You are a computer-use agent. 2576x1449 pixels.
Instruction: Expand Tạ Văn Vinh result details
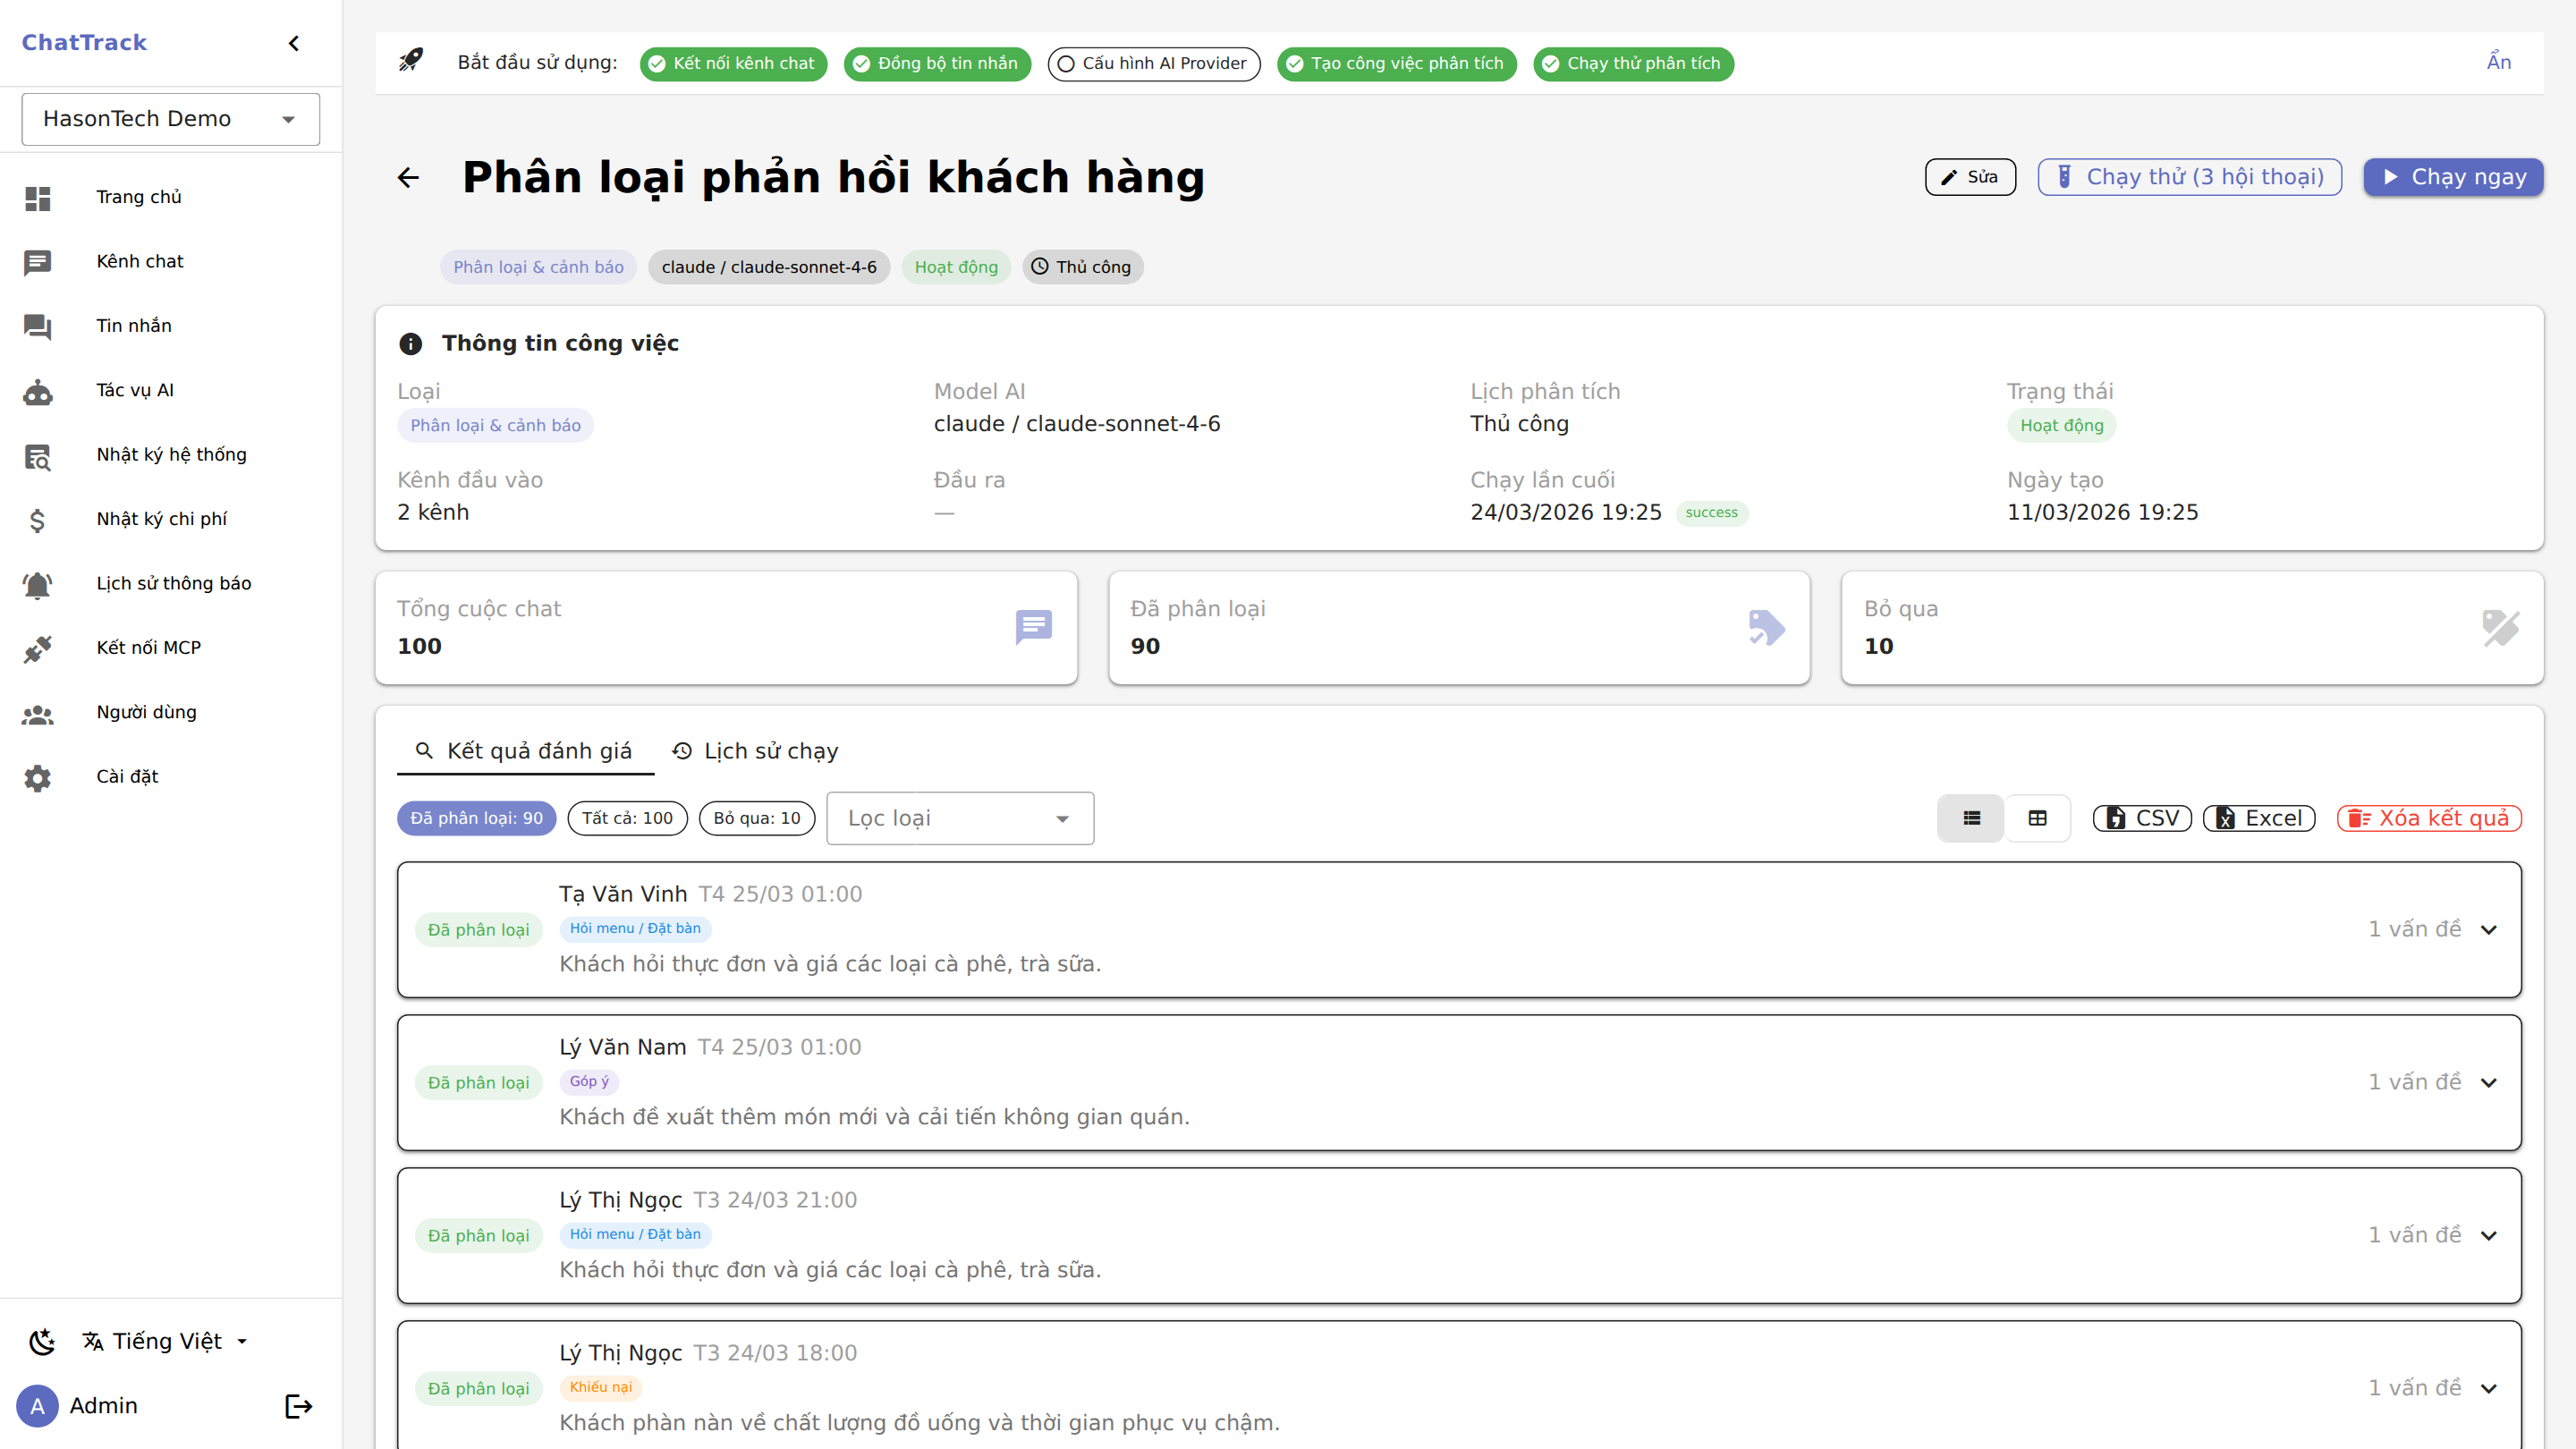[x=2489, y=930]
